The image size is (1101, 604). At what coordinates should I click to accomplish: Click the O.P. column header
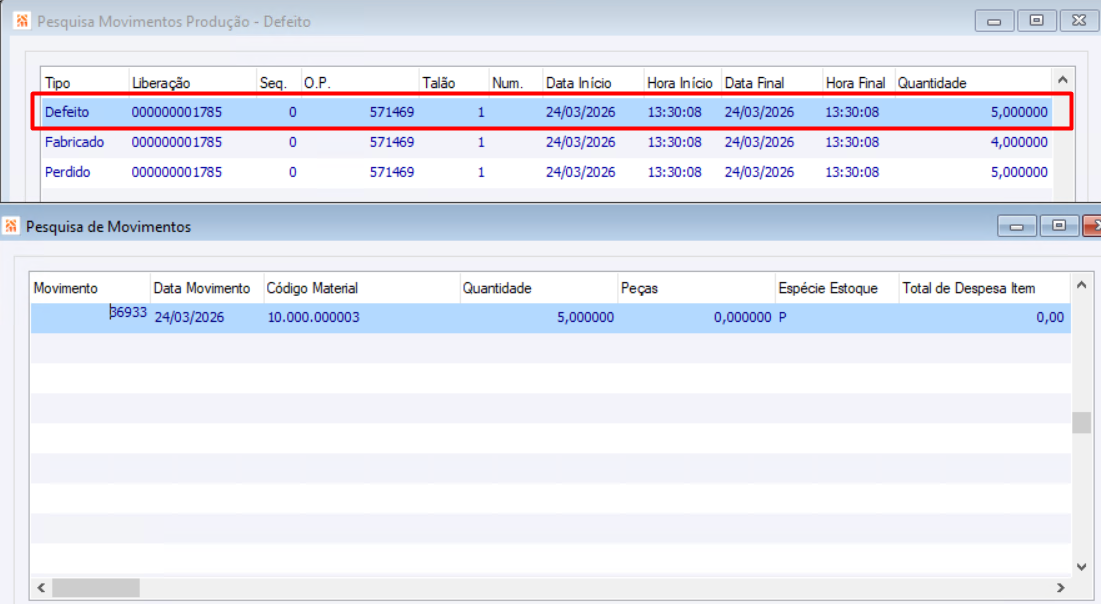pos(360,83)
